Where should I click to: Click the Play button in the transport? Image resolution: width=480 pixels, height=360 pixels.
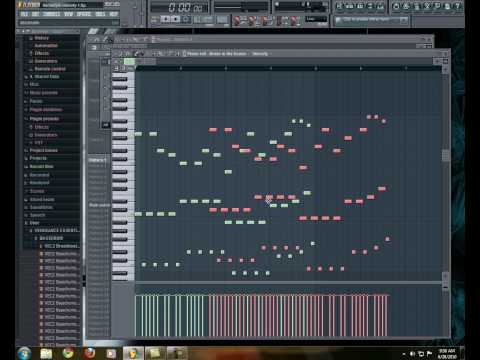(x=166, y=19)
